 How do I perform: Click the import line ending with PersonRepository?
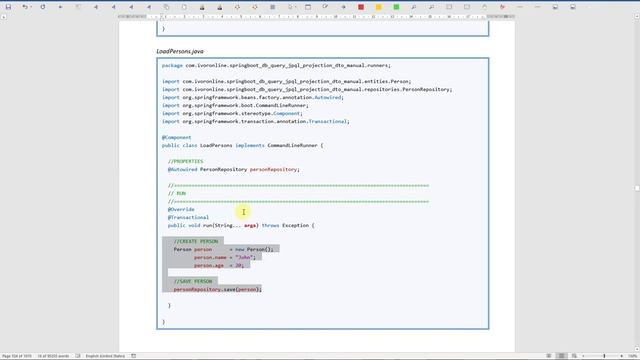tap(307, 89)
